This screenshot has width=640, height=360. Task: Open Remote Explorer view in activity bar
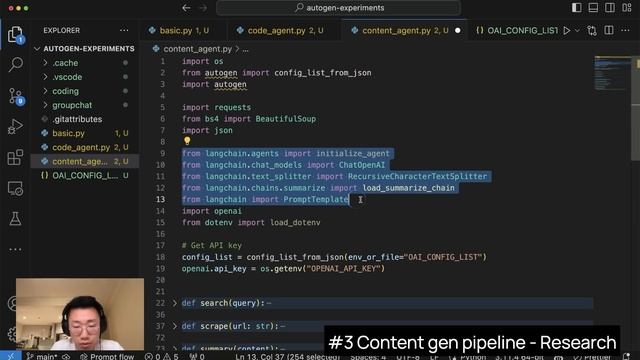tap(16, 189)
